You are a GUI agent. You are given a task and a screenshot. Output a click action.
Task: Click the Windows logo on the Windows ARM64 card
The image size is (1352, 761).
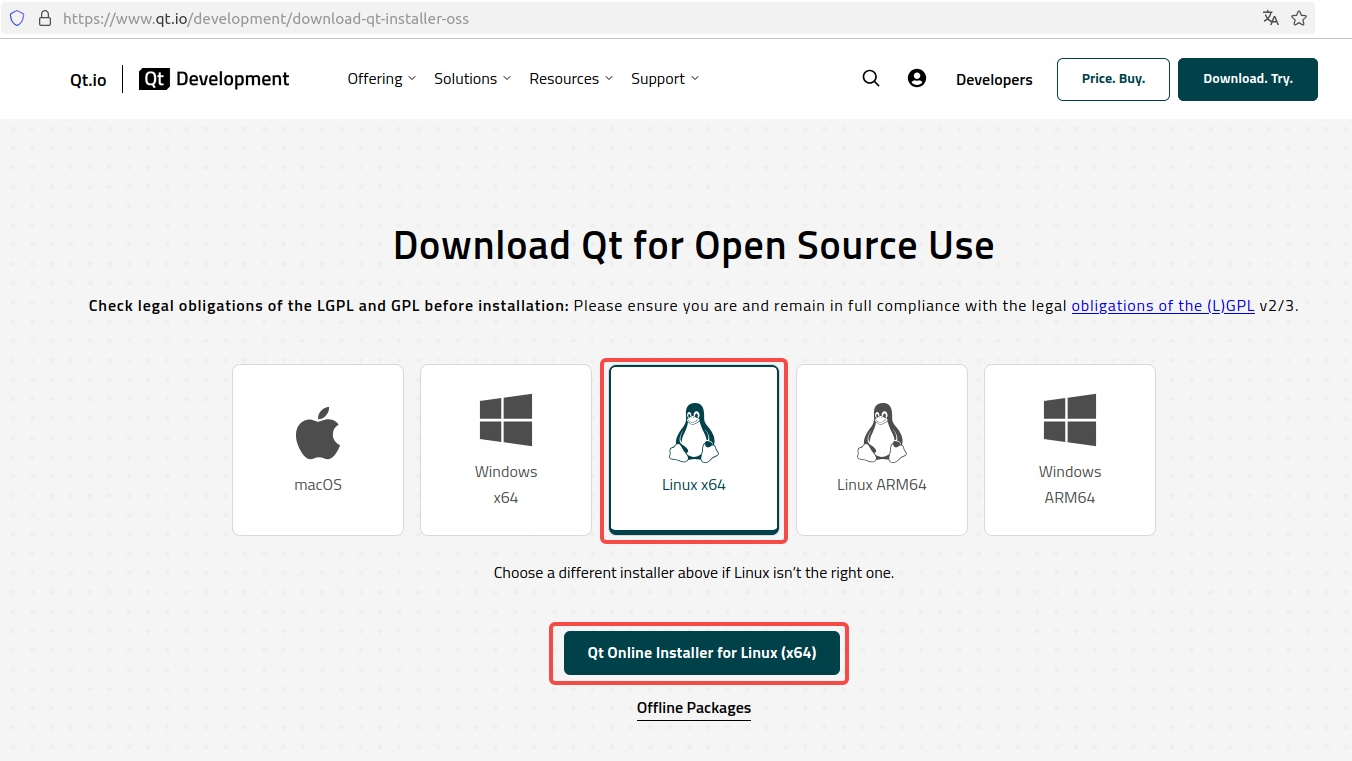(x=1069, y=419)
